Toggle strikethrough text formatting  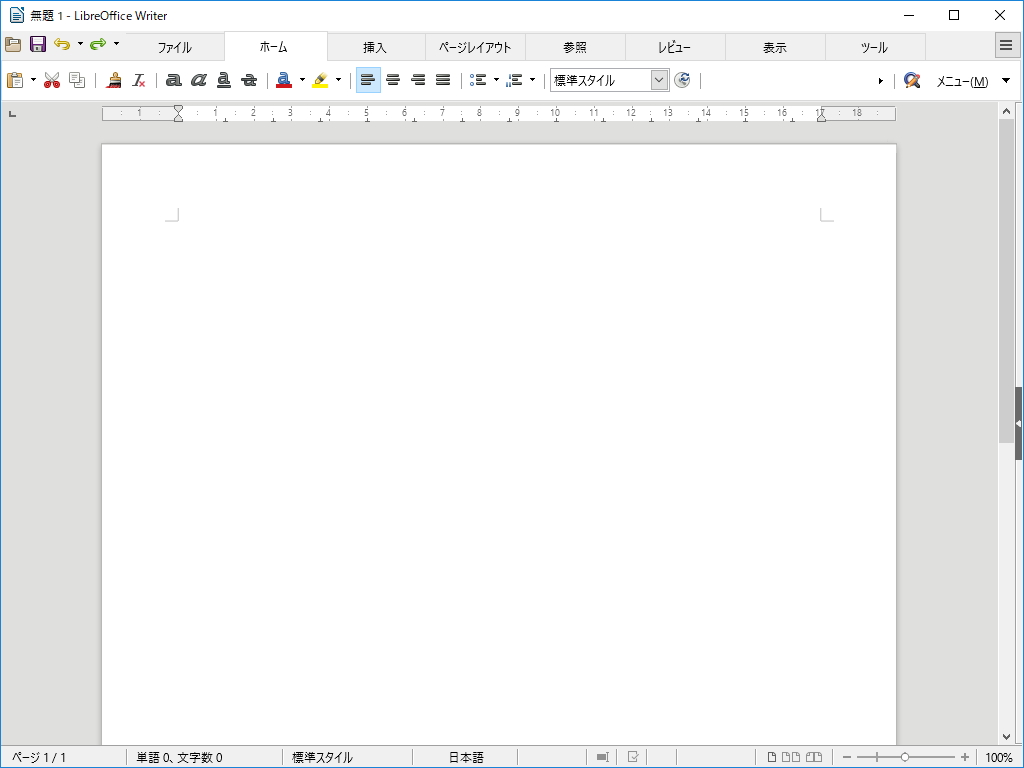(249, 80)
